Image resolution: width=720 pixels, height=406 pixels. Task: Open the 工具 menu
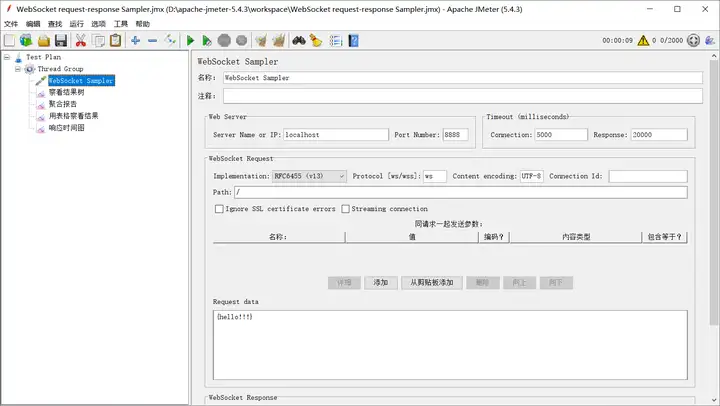[x=120, y=24]
